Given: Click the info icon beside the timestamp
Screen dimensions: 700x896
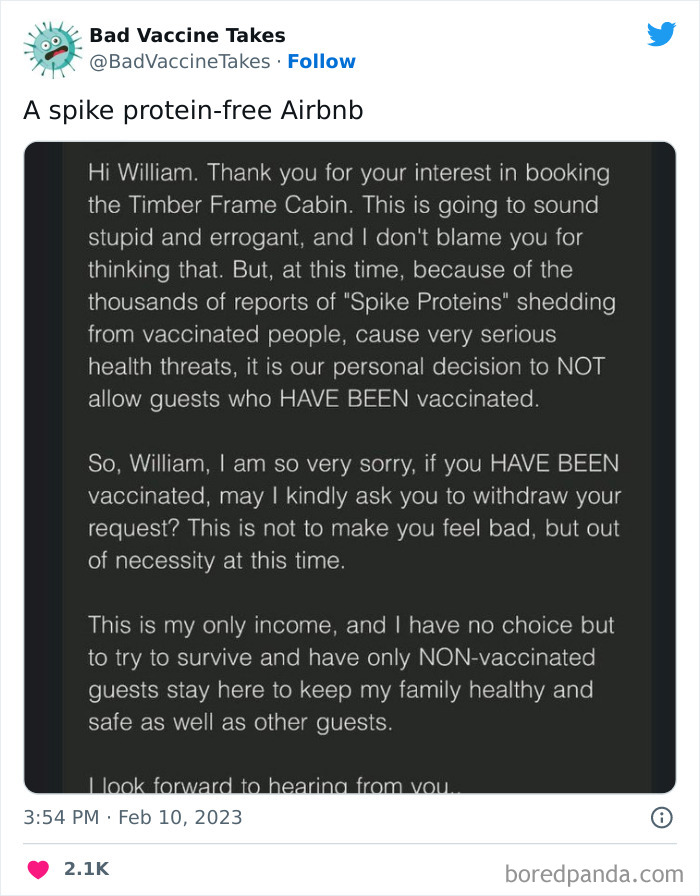Looking at the screenshot, I should [664, 818].
